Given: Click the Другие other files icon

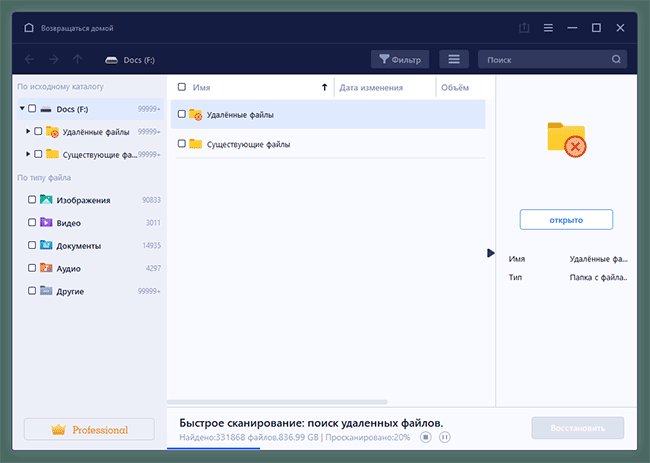Looking at the screenshot, I should 46,291.
